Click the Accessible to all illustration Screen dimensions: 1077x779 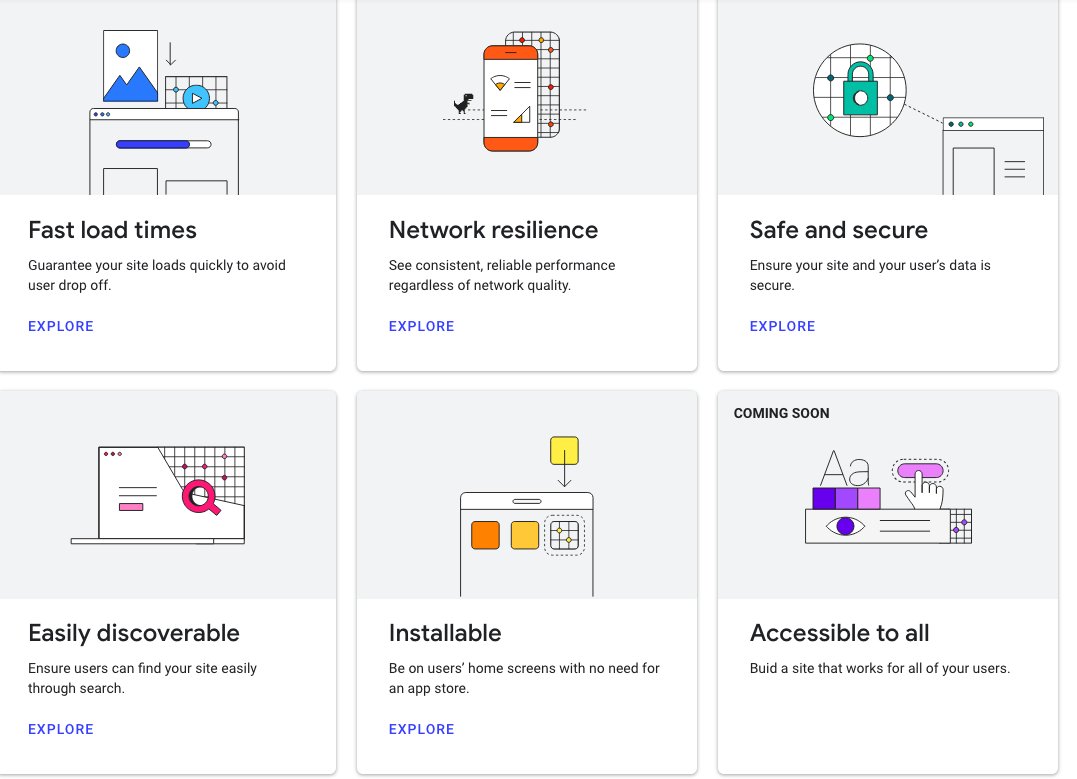[x=888, y=496]
